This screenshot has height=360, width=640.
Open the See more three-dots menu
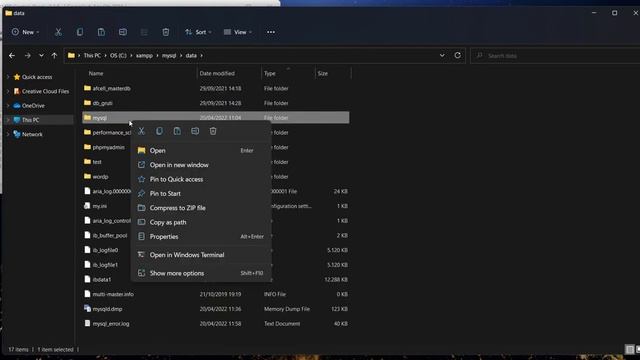click(x=271, y=32)
